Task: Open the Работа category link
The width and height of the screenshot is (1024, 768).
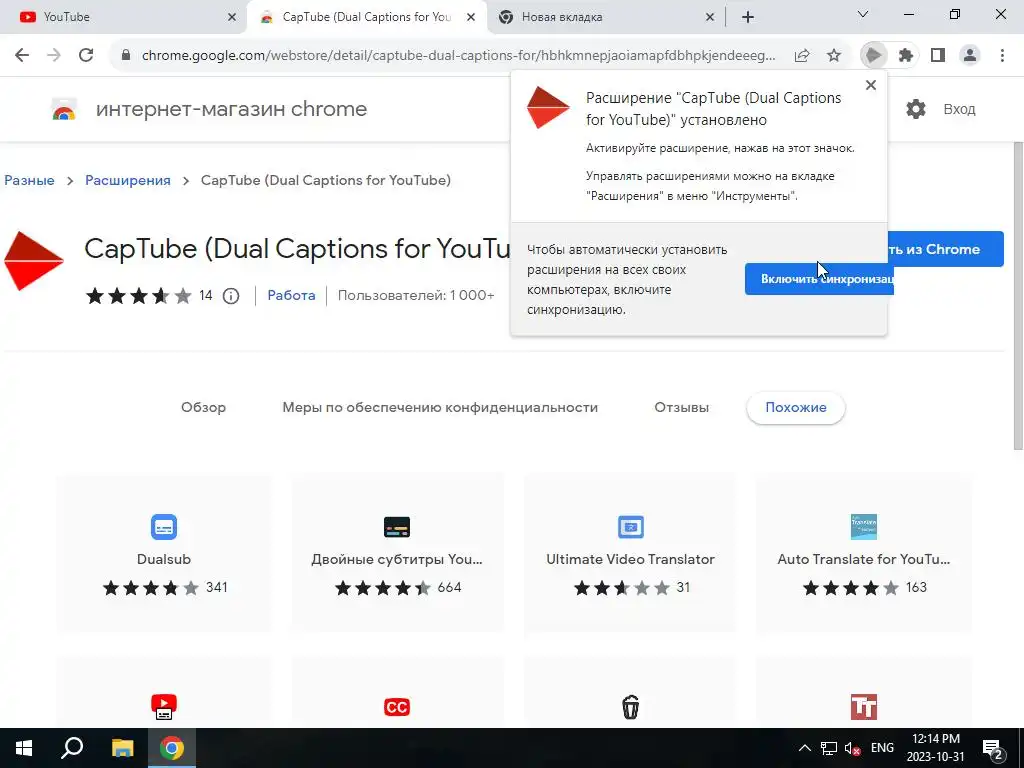Action: click(x=291, y=295)
